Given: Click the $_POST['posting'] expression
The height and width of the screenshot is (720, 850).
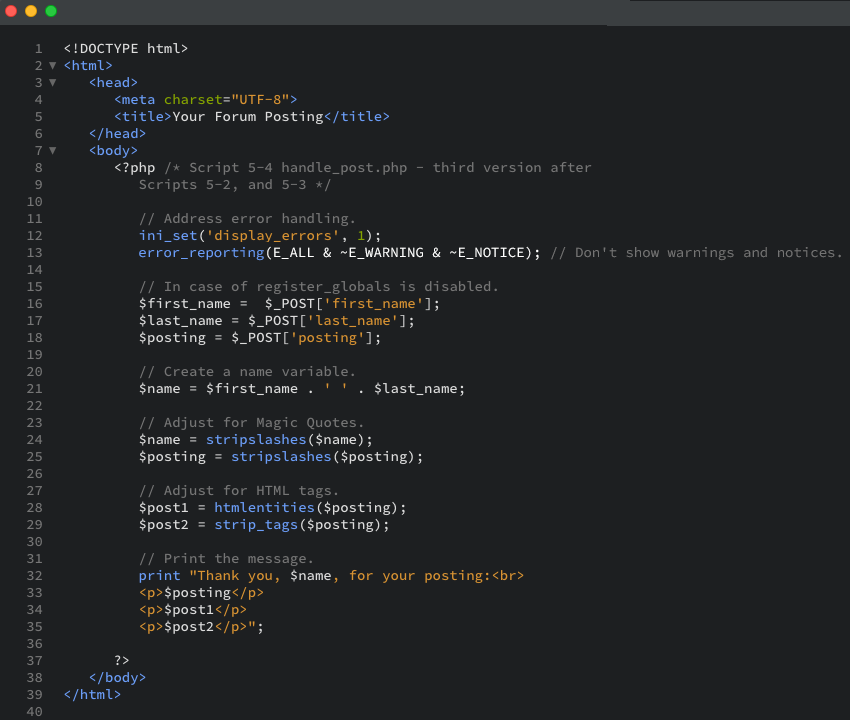Looking at the screenshot, I should 302,338.
